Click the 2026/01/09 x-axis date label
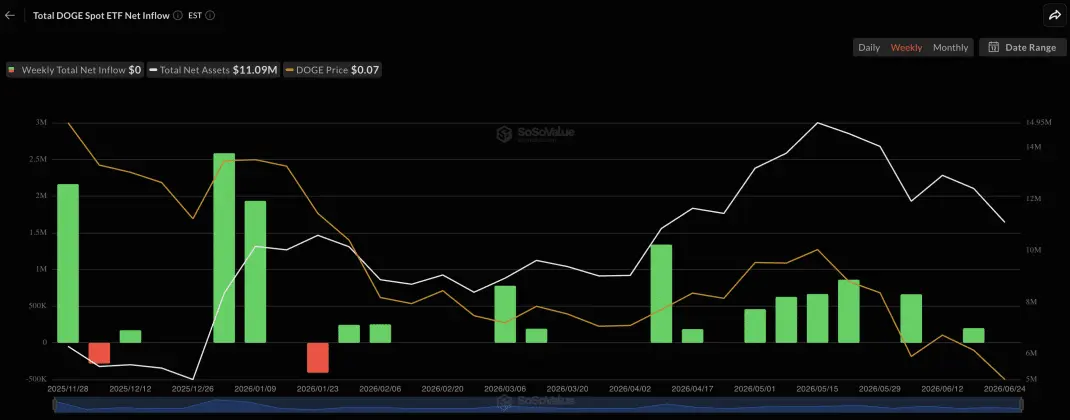The width and height of the screenshot is (1070, 420). tap(255, 388)
